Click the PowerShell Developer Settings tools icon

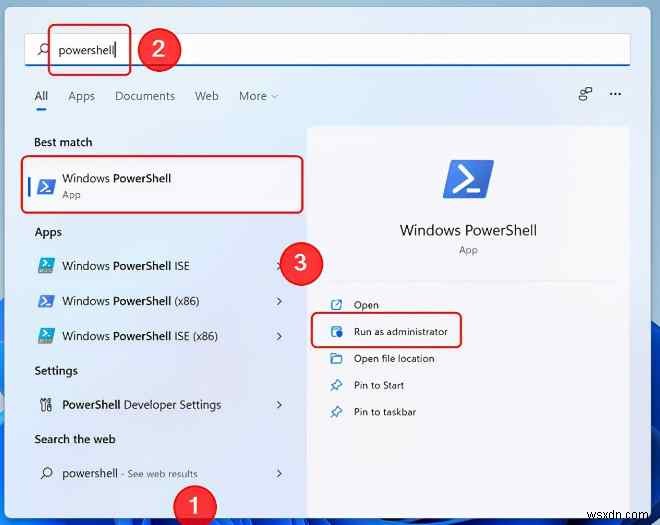click(46, 405)
